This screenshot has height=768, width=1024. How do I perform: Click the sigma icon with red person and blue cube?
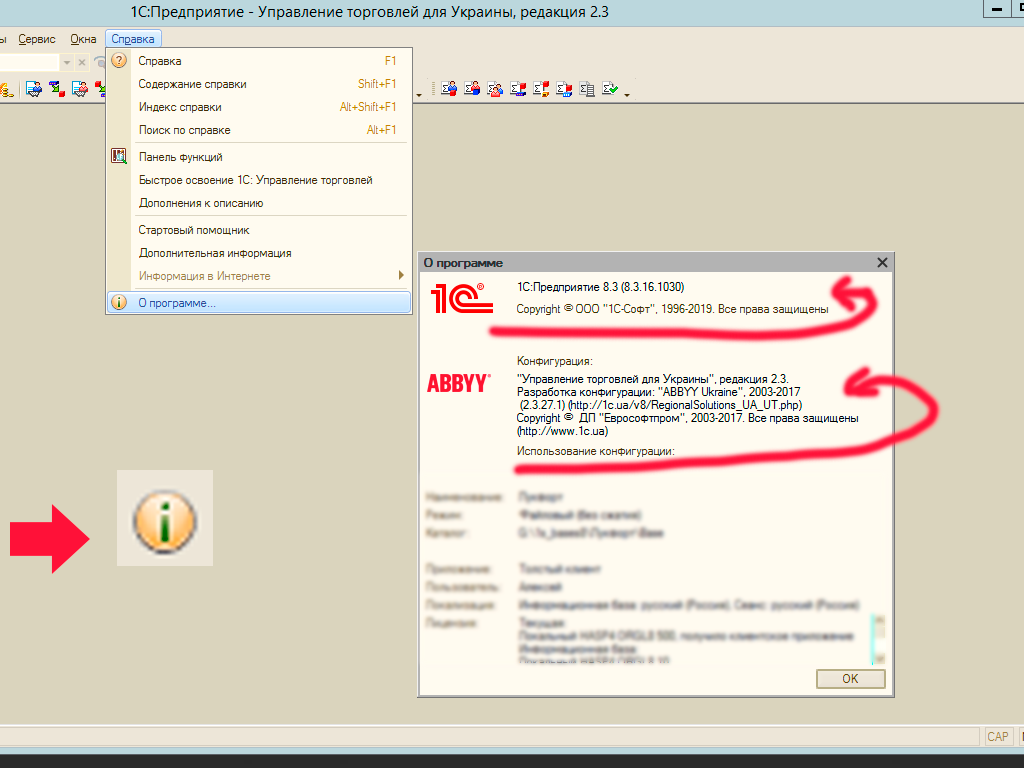[472, 89]
